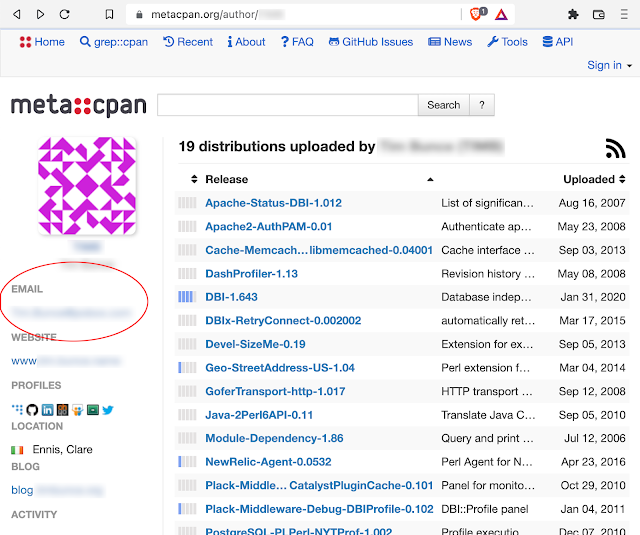Open the NewRelic-Agent-0.0532 release
The image size is (640, 535).
tap(268, 462)
